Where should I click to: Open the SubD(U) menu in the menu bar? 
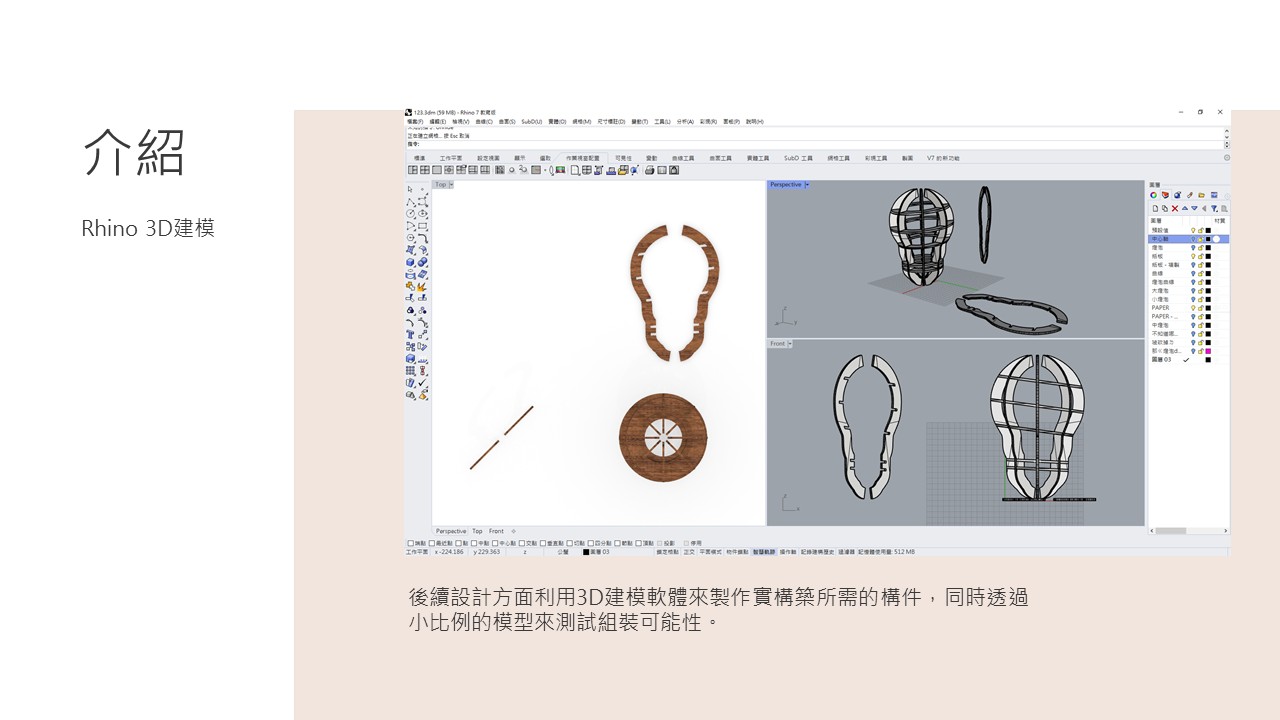pos(531,122)
